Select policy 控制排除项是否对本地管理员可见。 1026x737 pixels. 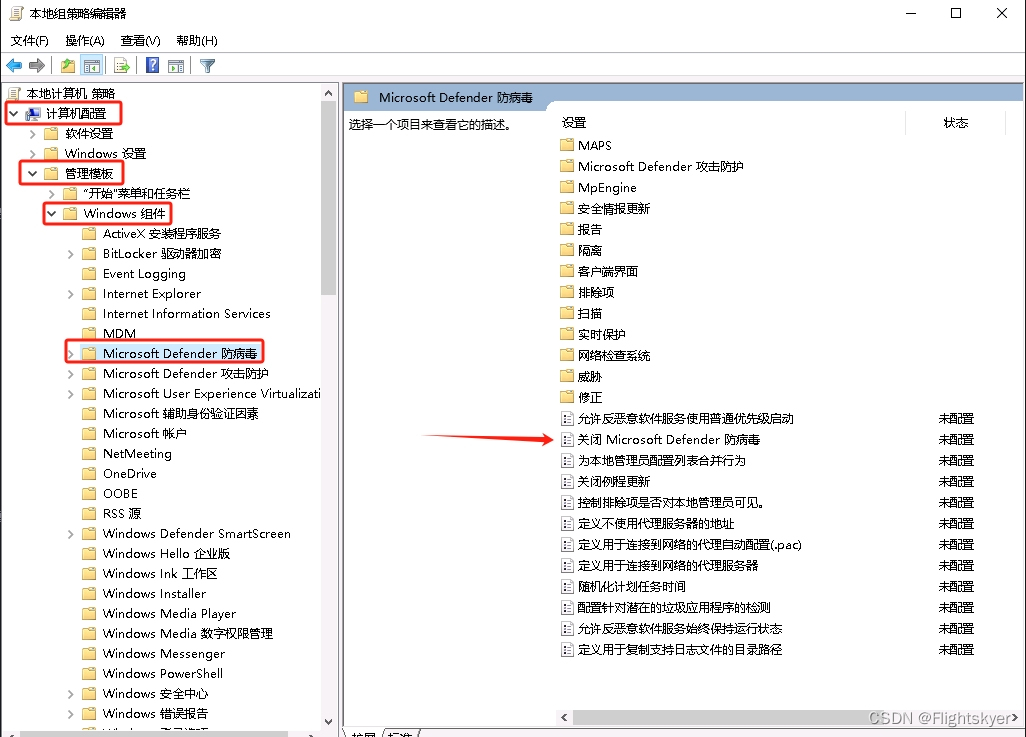point(671,503)
